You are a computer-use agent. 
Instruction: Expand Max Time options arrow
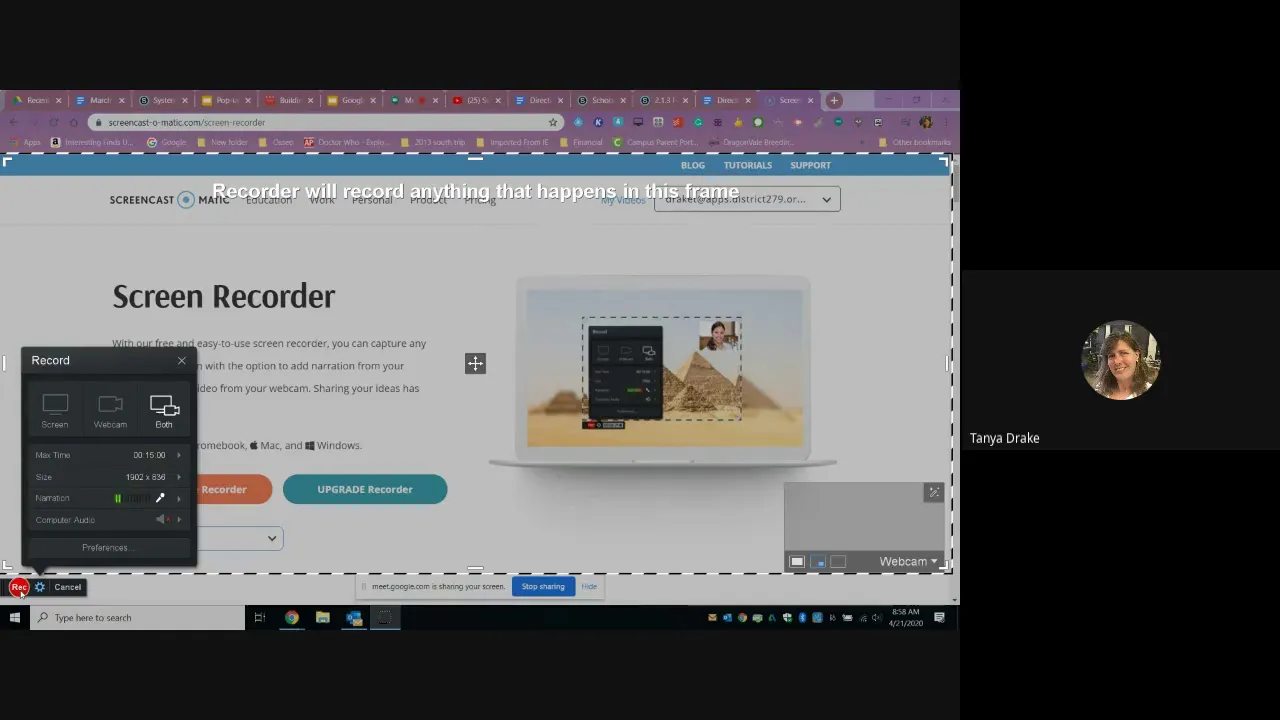(179, 455)
